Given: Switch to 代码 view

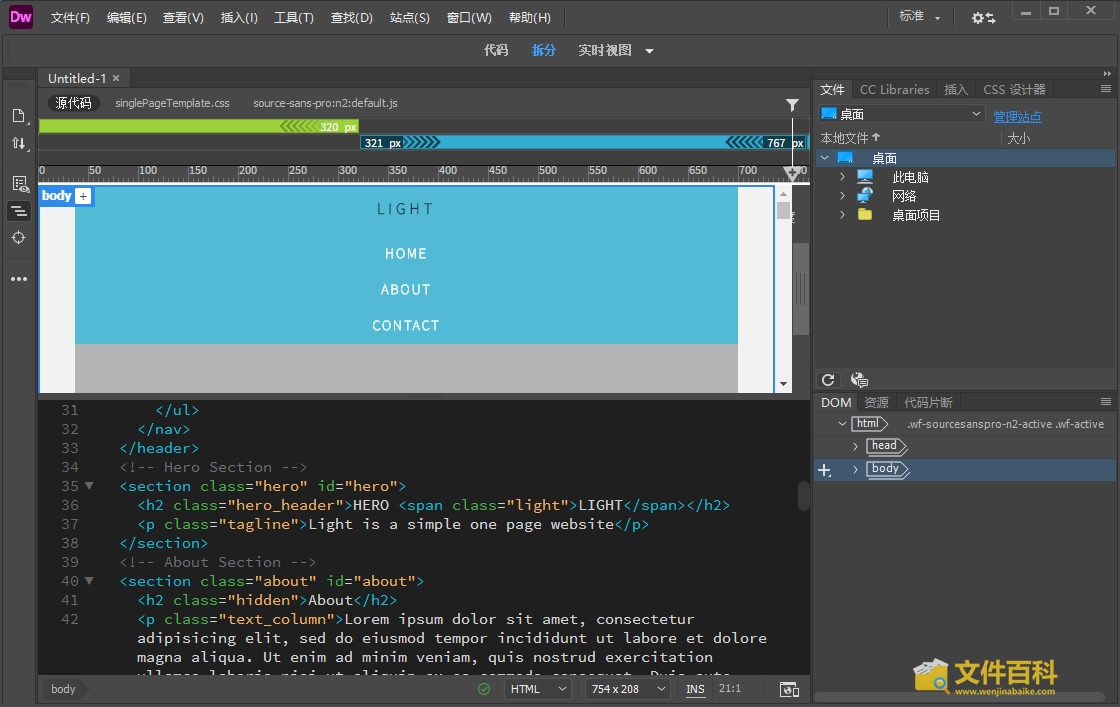Looking at the screenshot, I should (496, 50).
